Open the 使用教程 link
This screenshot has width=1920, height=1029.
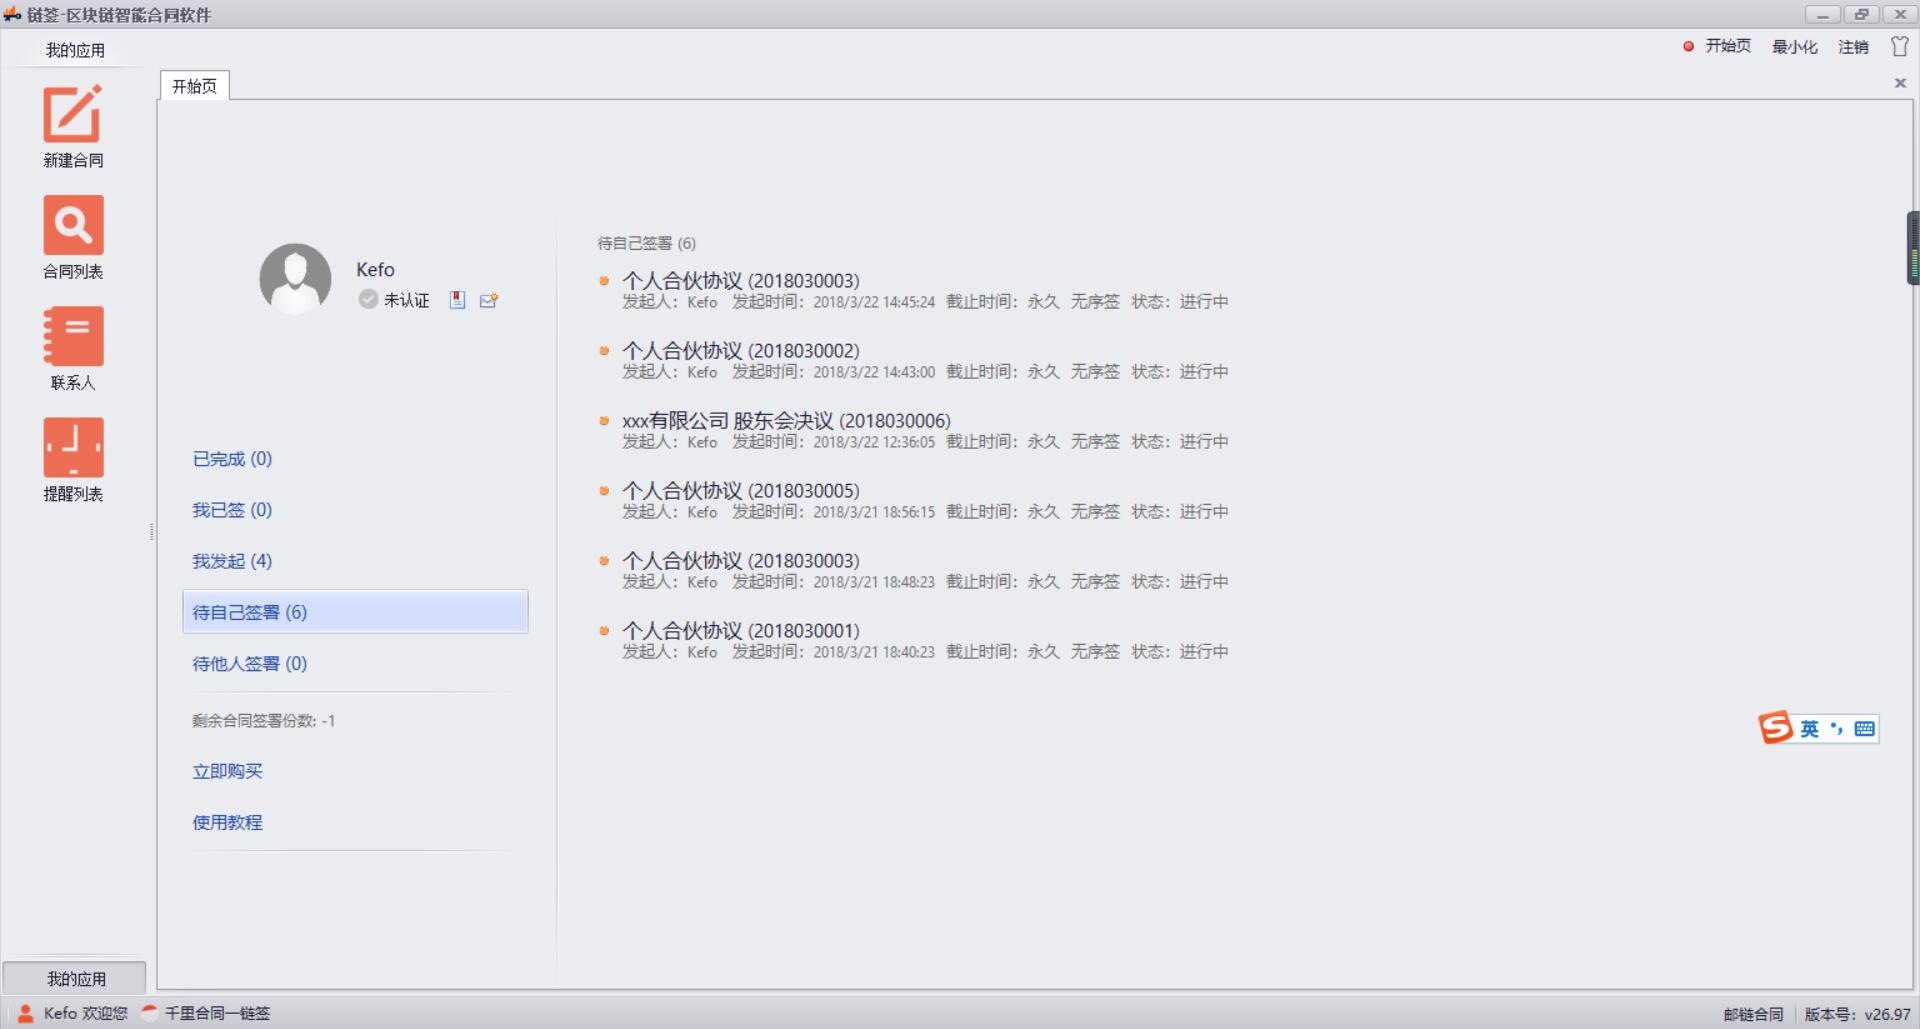point(227,822)
